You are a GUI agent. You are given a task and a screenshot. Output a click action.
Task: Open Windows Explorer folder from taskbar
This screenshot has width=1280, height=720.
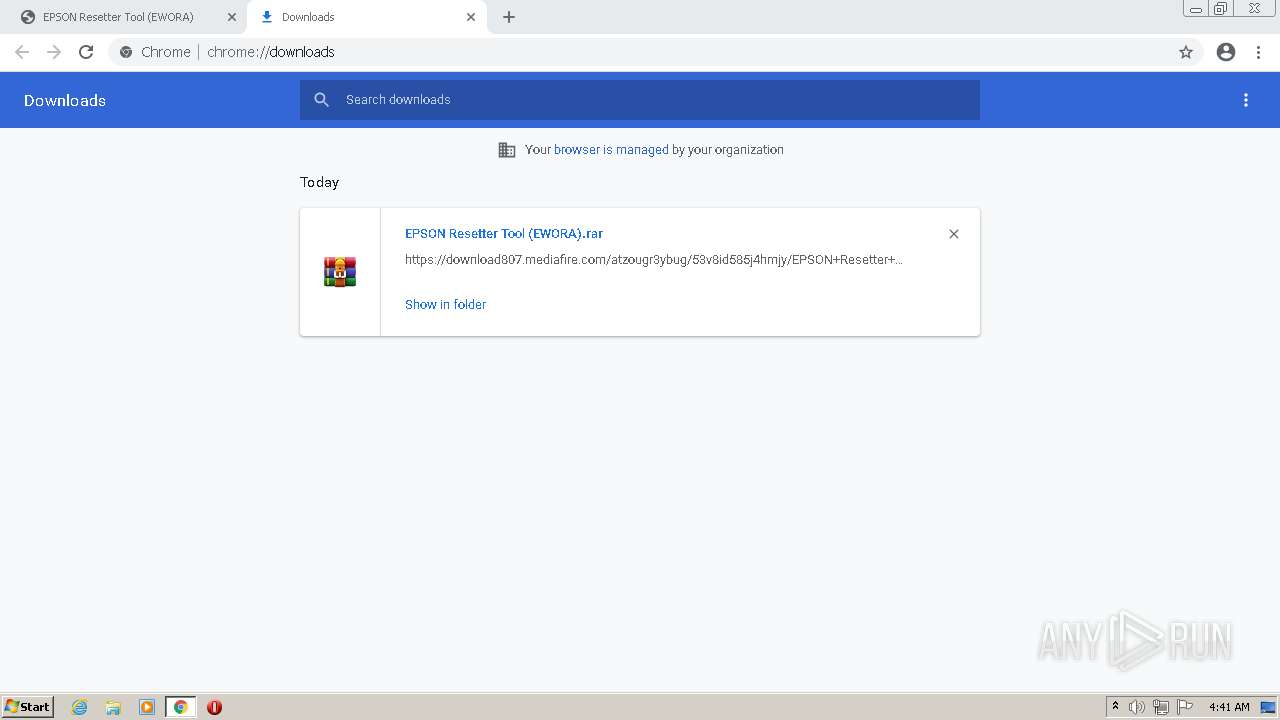click(x=113, y=707)
